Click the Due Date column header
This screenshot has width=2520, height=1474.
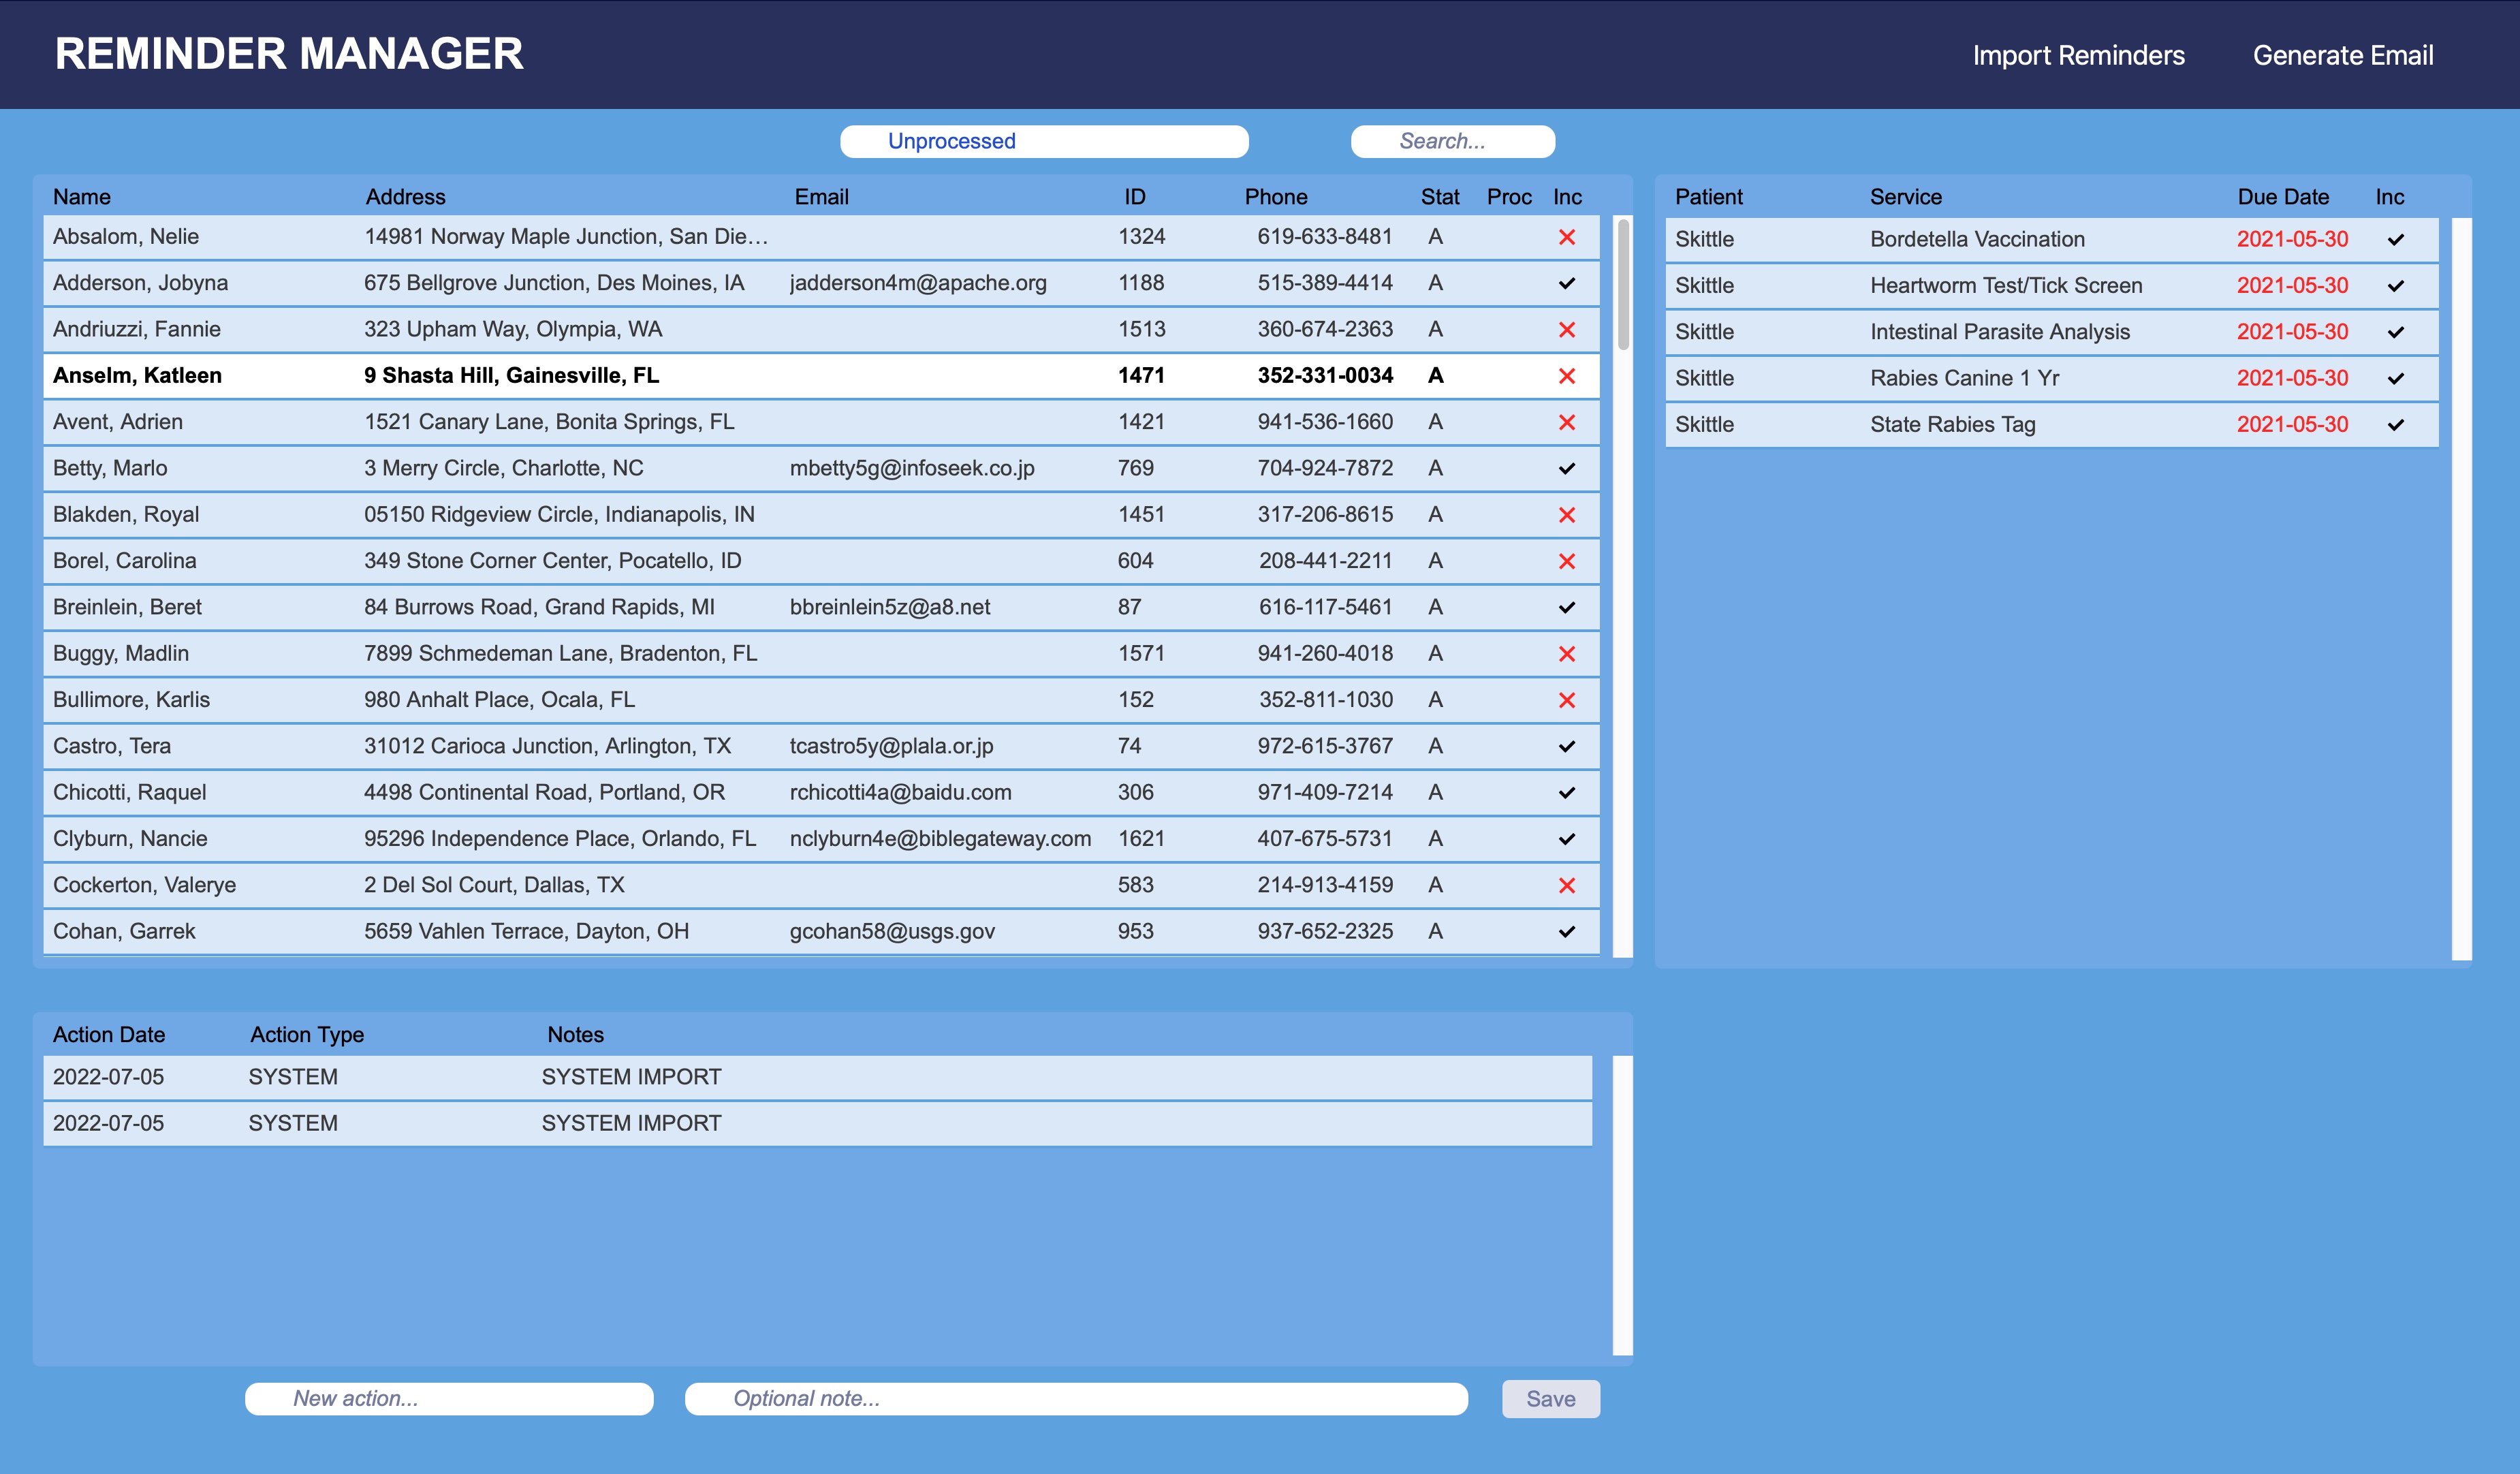click(2283, 197)
